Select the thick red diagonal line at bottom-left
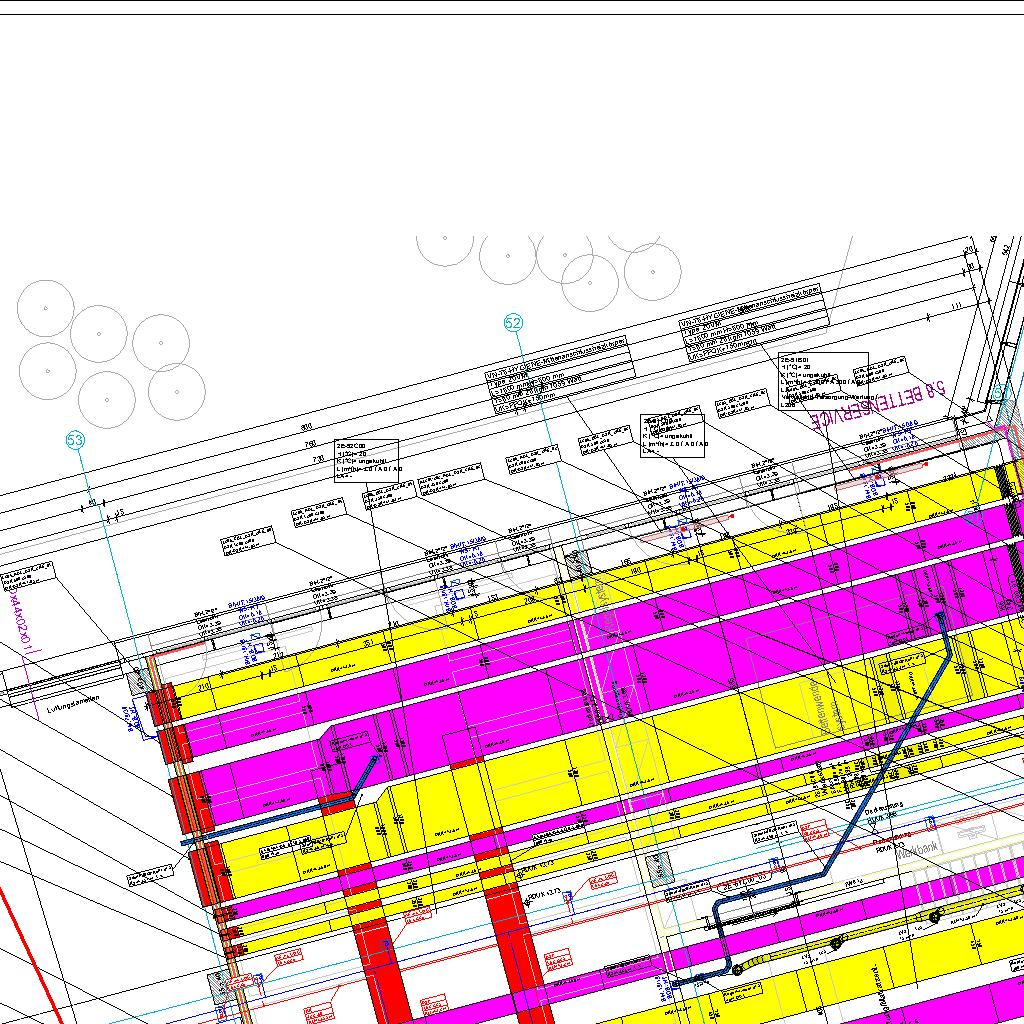Viewport: 1024px width, 1024px height. (x=30, y=940)
